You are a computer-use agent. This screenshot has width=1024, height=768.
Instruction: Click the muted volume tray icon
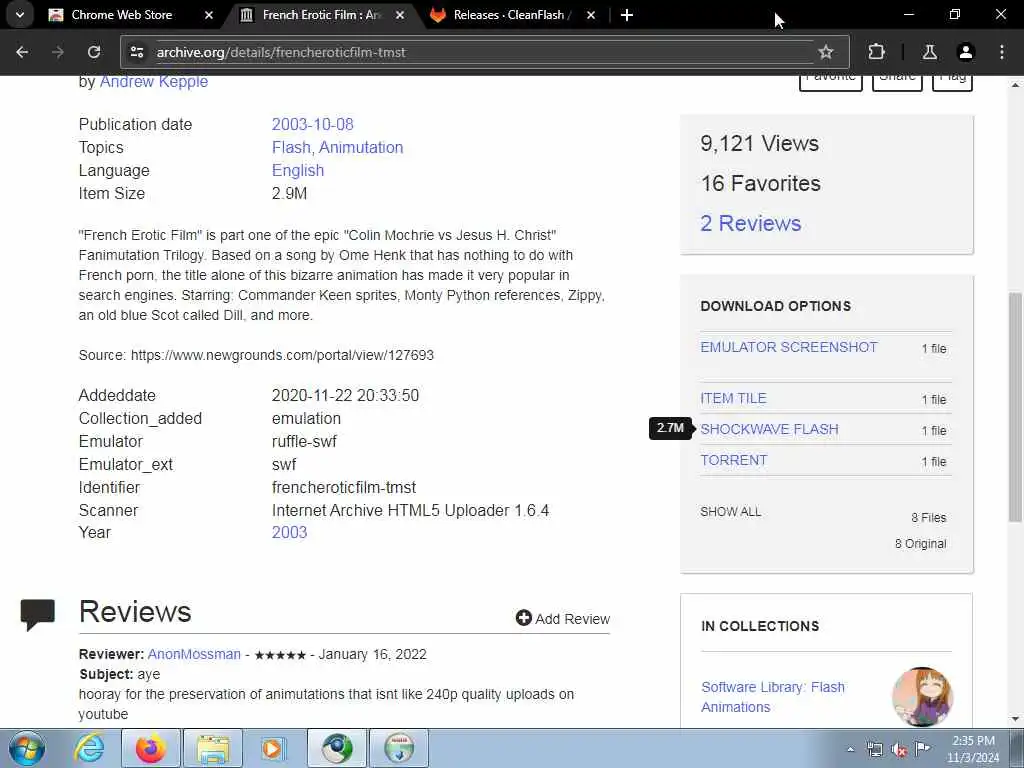coord(899,750)
